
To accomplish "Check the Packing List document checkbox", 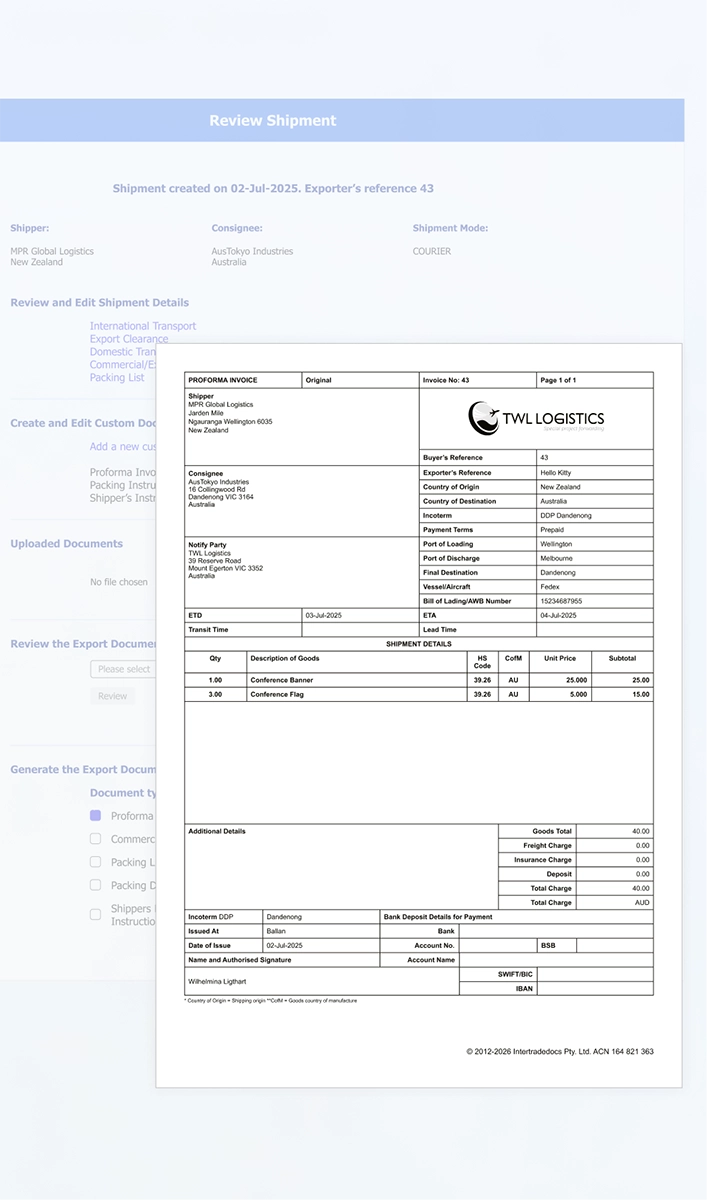I will pos(96,862).
